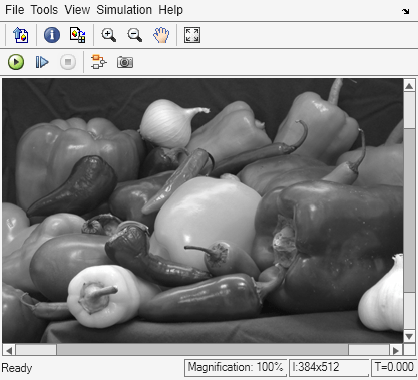Start the simulation with the run button
This screenshot has height=380, width=418.
coord(16,62)
